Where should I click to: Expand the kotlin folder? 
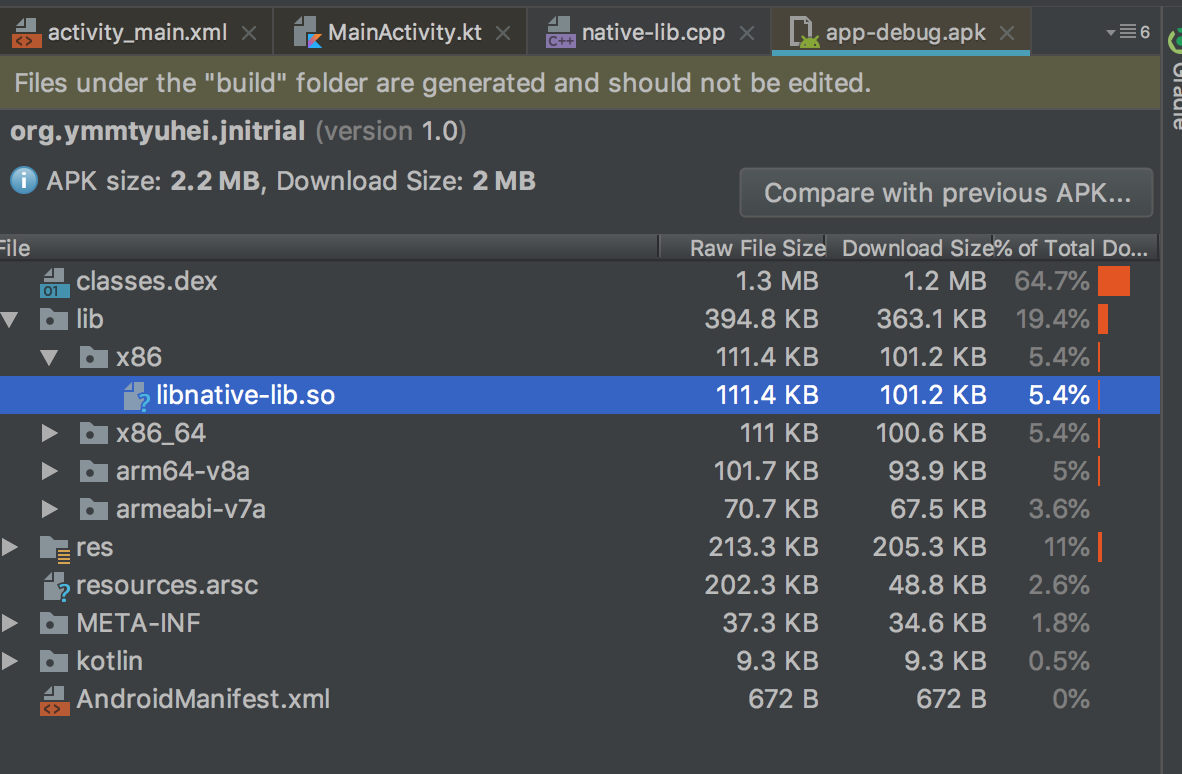[11, 661]
